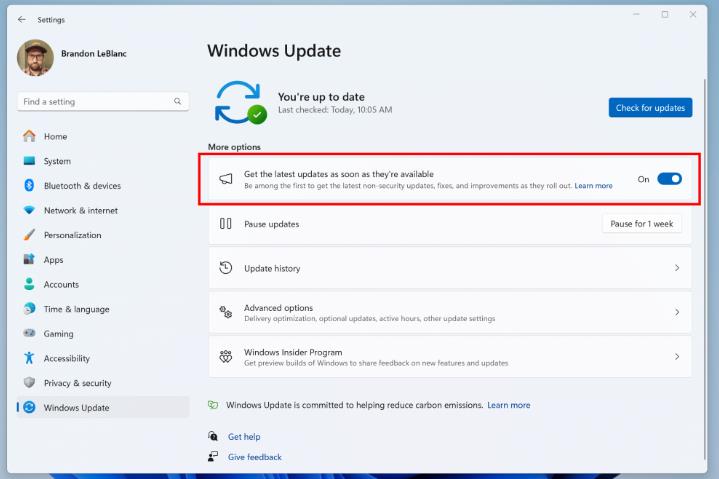Click the Privacy & security shield icon

pyautogui.click(x=29, y=382)
